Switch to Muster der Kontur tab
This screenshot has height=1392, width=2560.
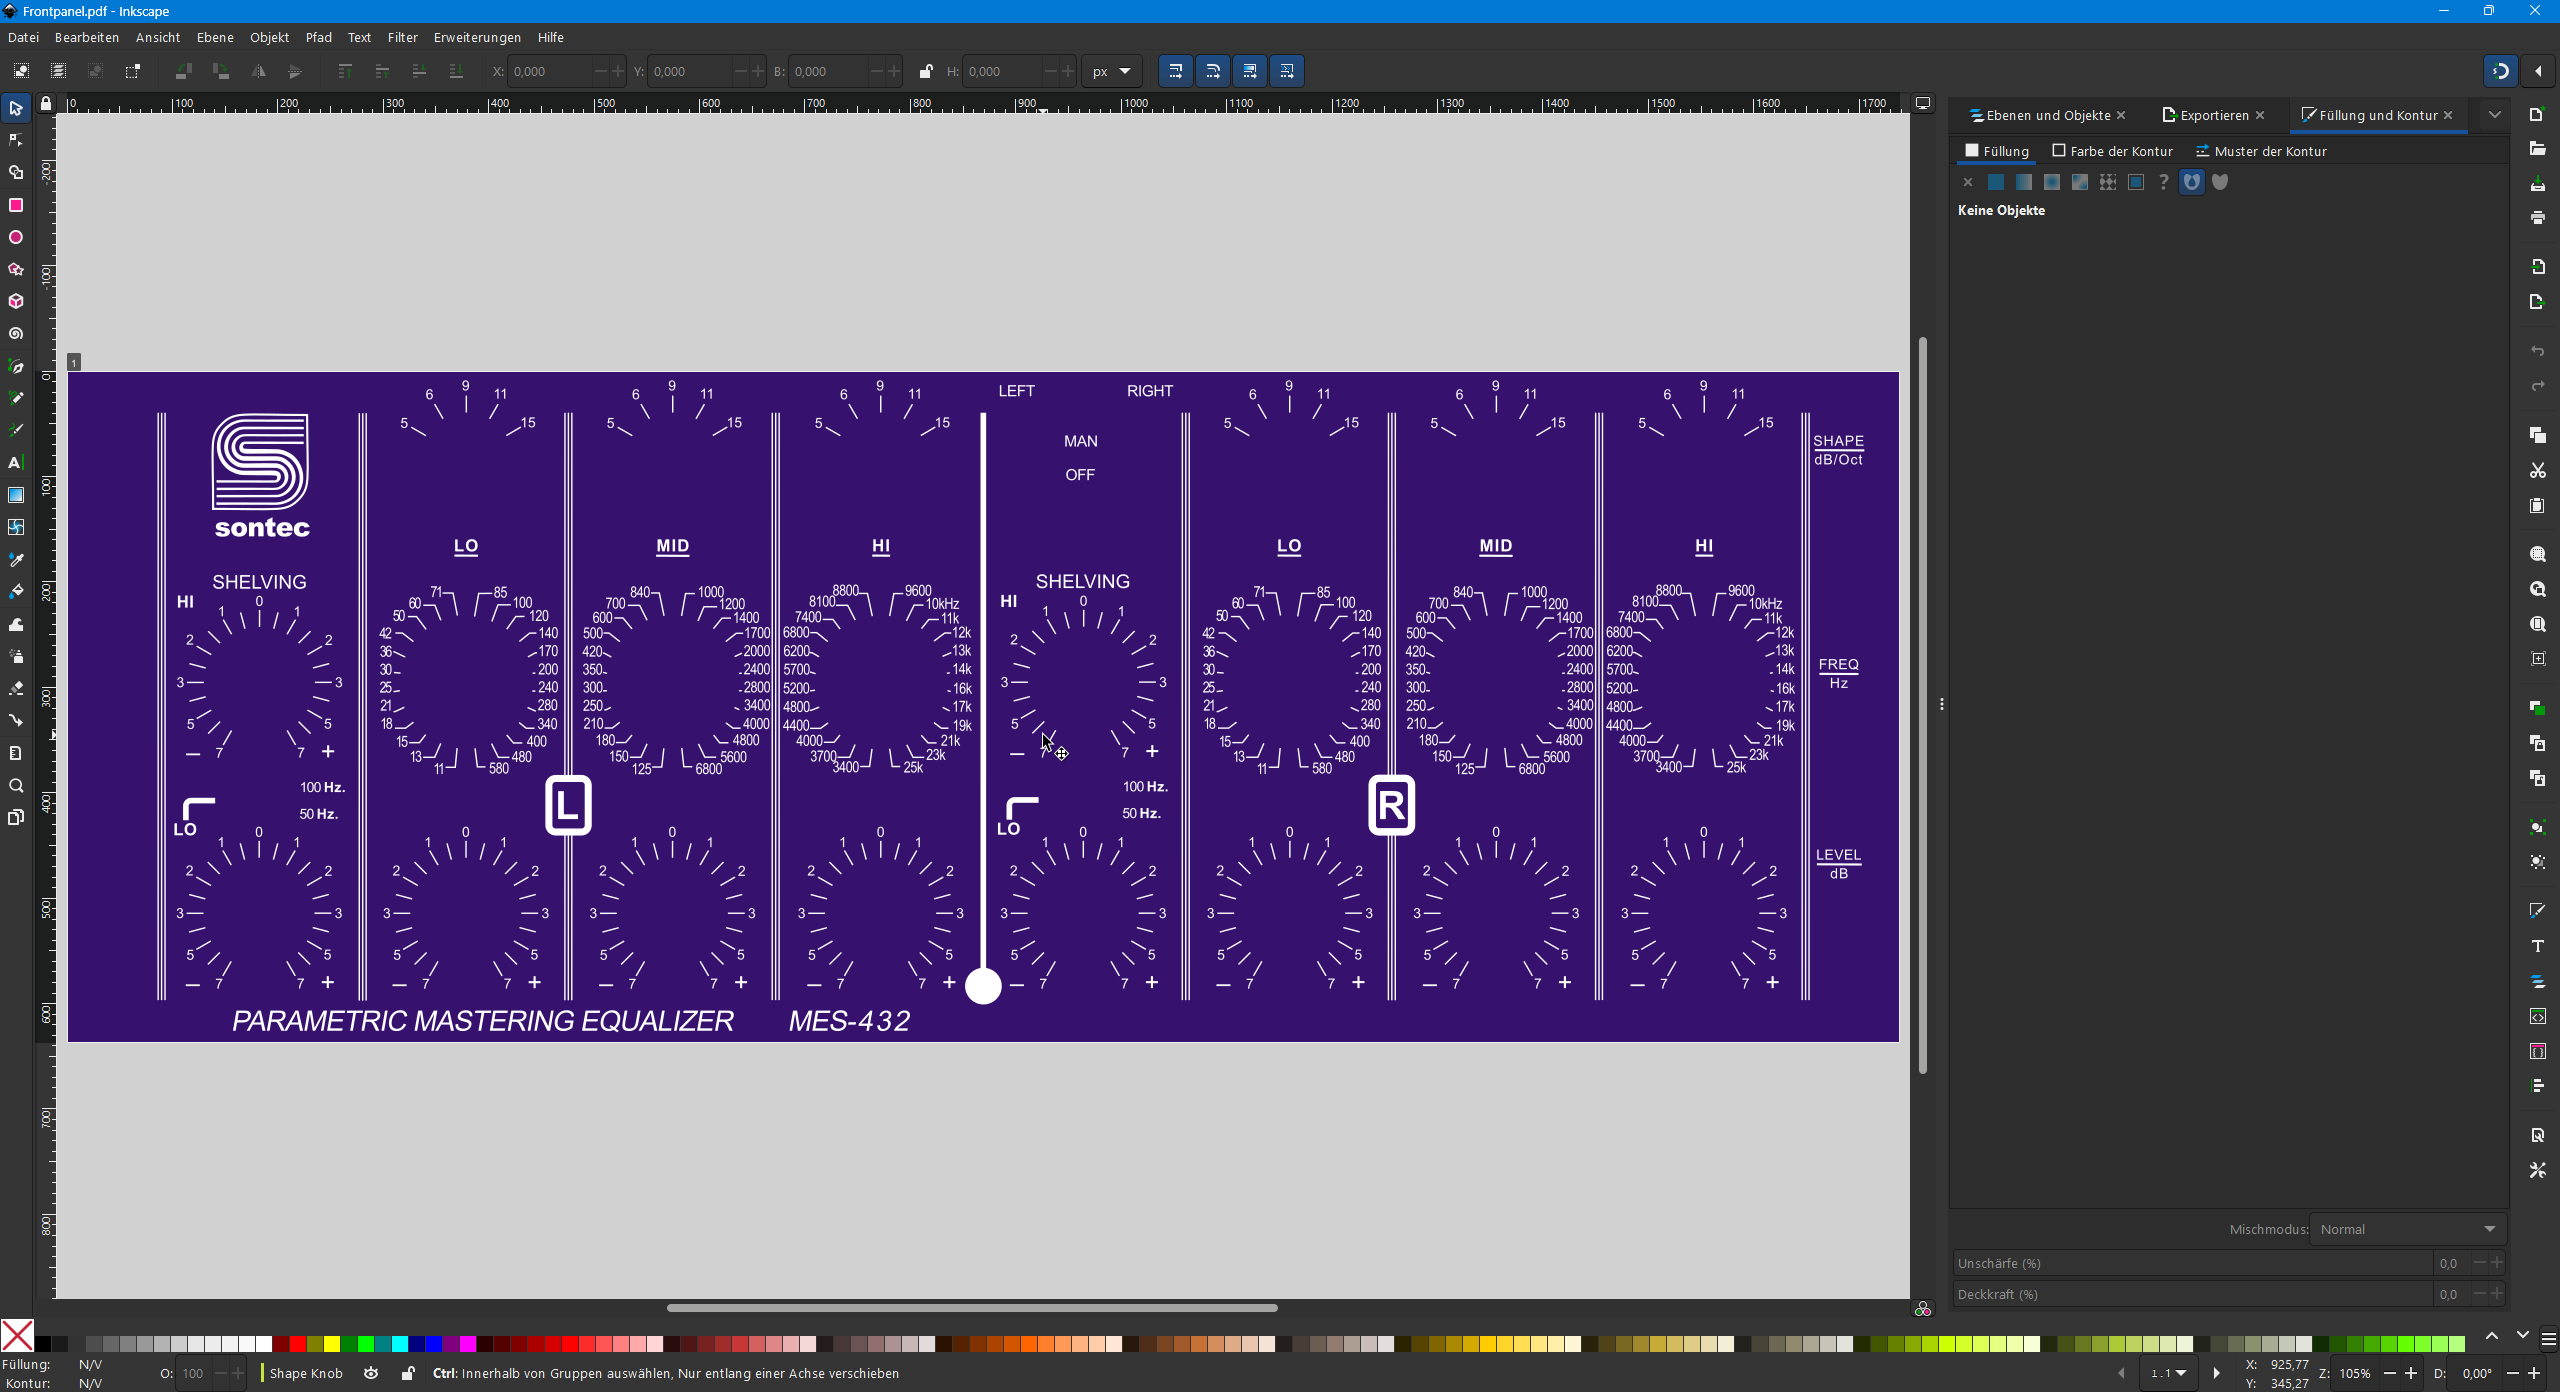point(2261,151)
